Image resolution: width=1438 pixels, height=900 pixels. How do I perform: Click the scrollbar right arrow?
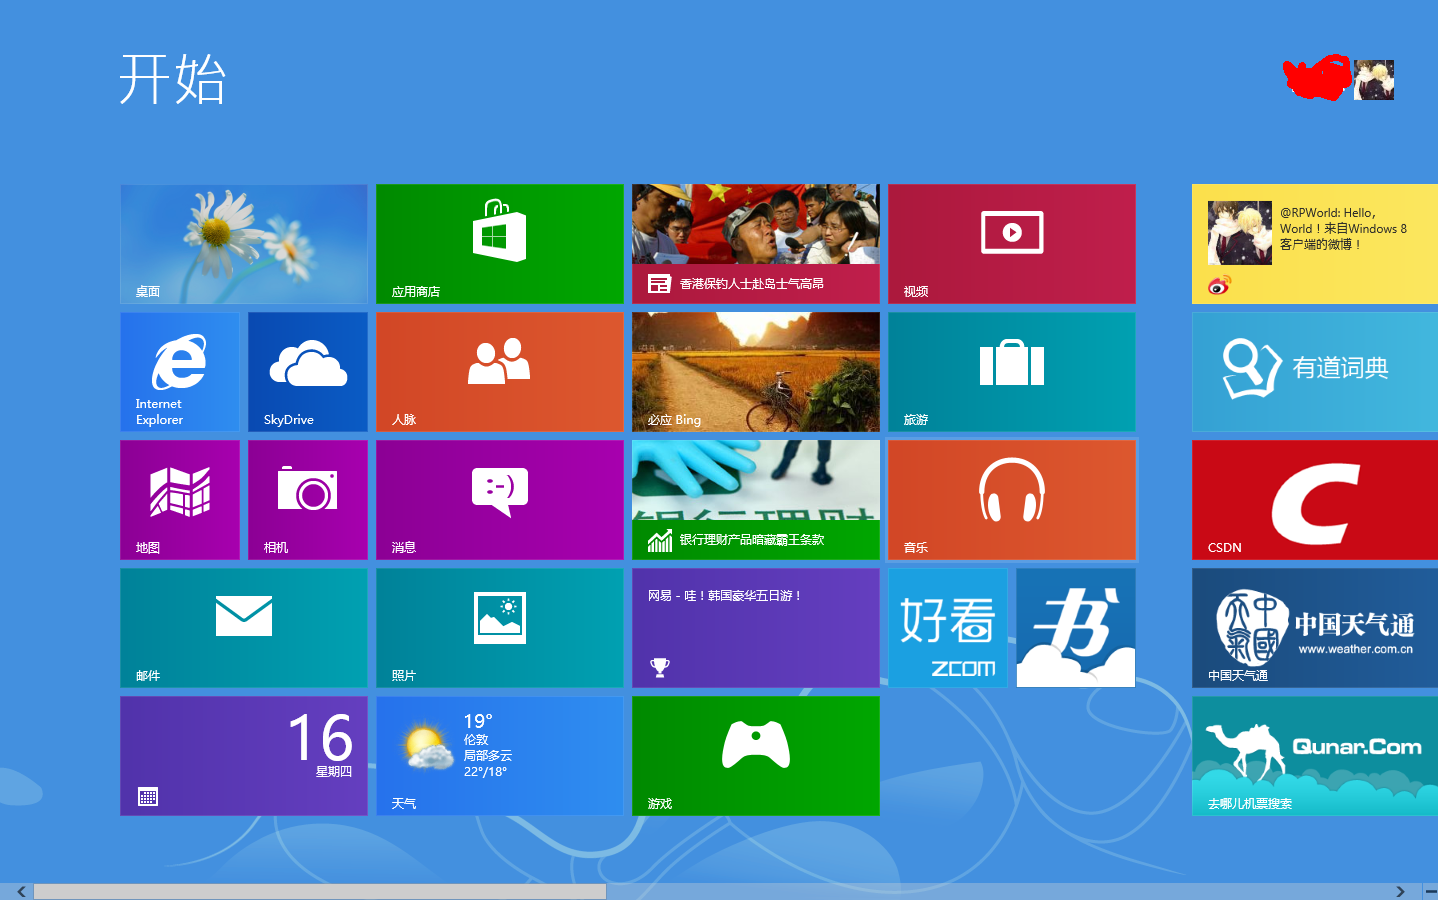pos(1400,891)
